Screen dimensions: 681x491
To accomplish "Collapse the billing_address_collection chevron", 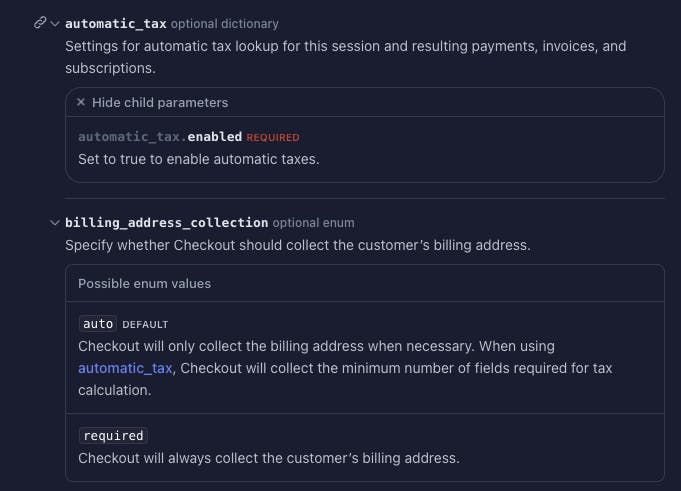I will 55,223.
